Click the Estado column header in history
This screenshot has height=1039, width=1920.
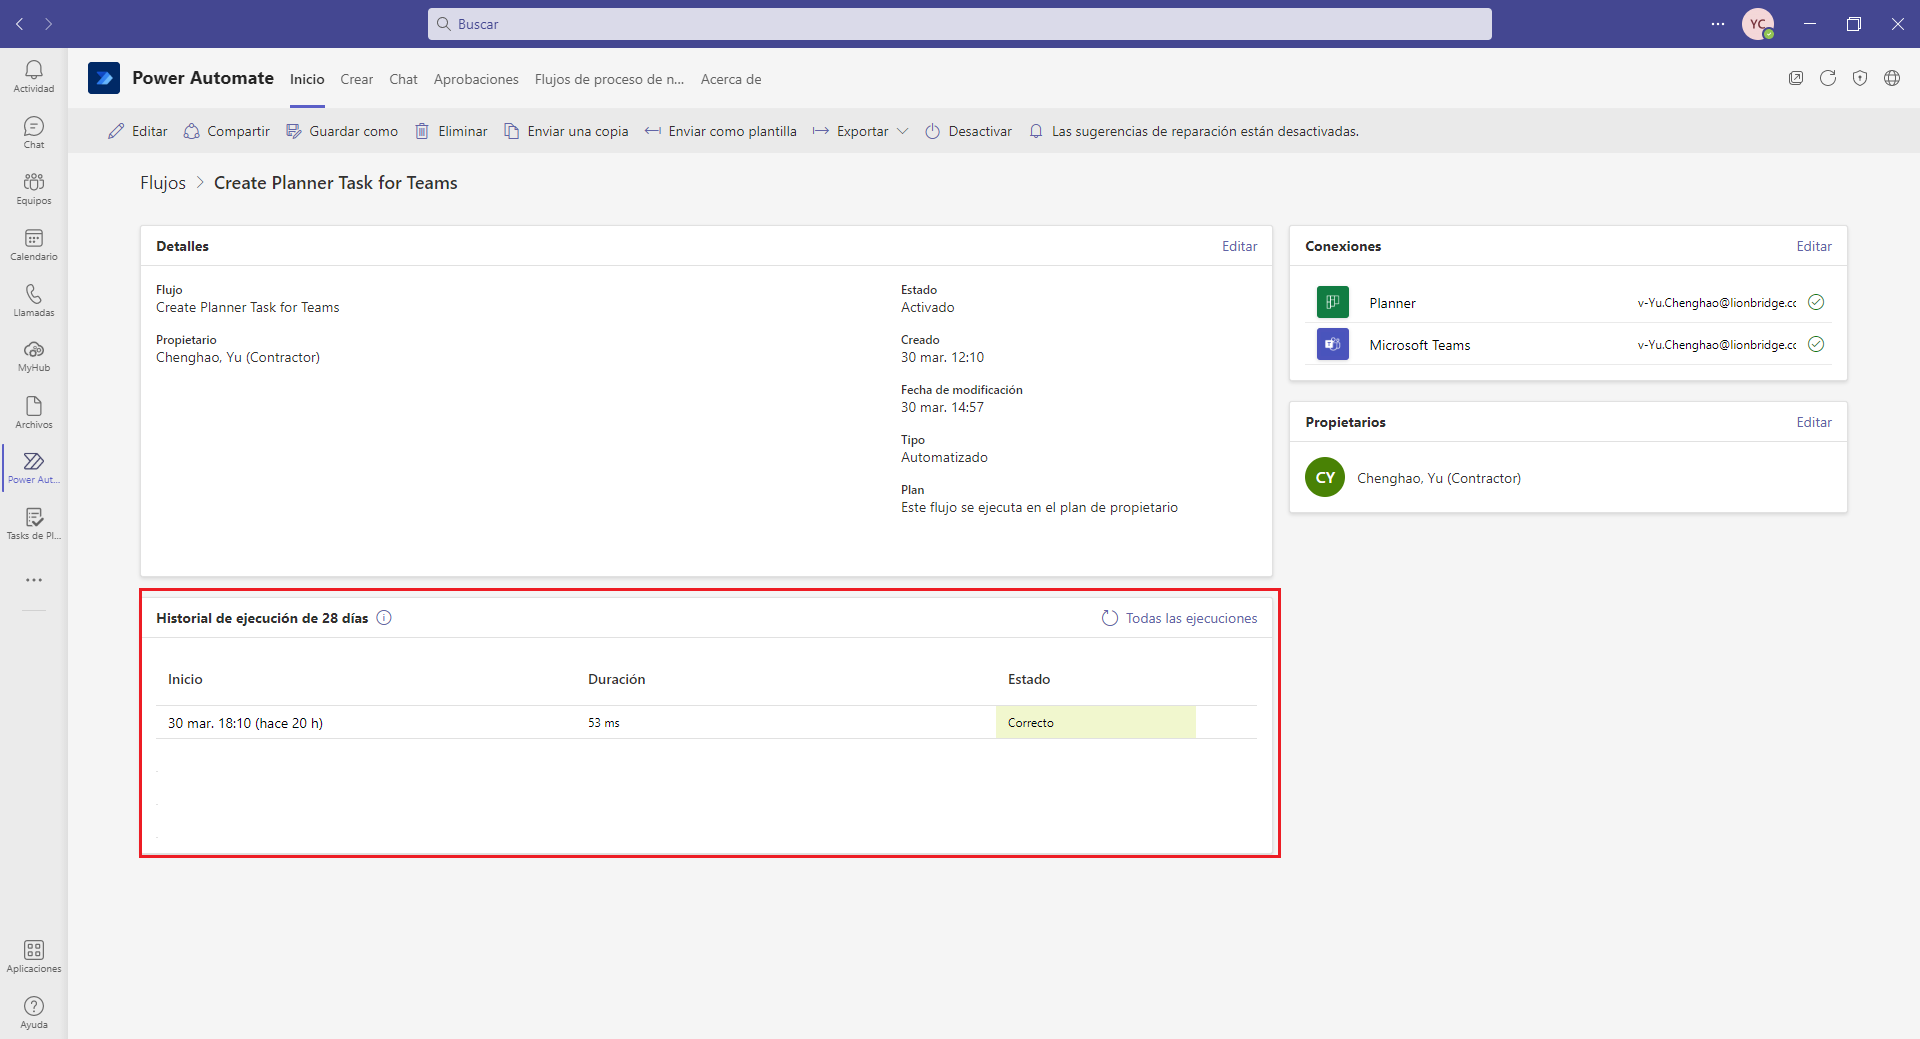[x=1029, y=679]
